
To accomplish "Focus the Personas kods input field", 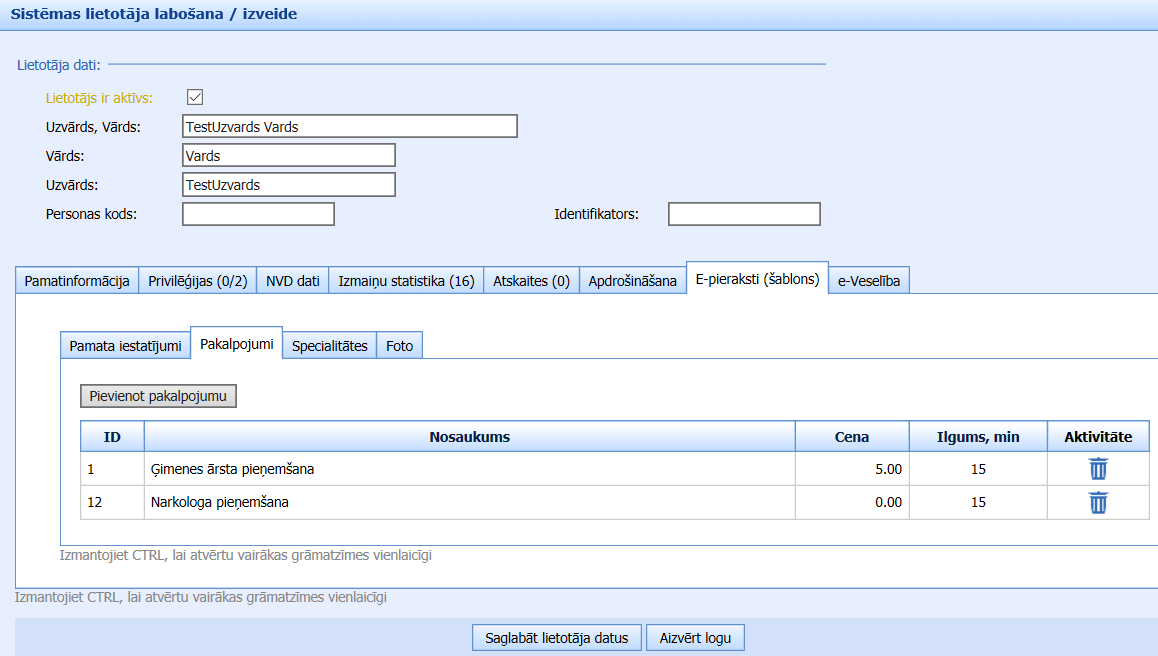I will pos(258,214).
